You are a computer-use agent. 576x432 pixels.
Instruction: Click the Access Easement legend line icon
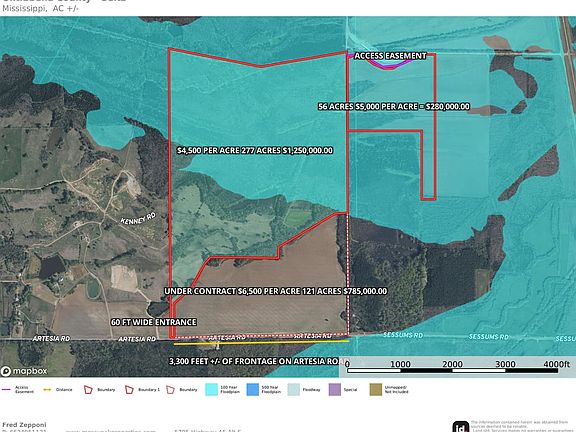pos(6,389)
